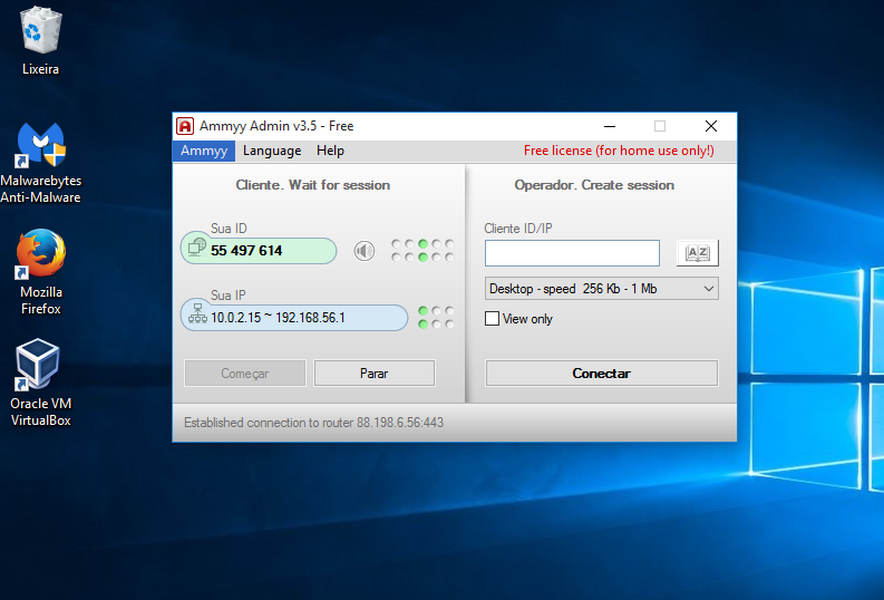The image size is (884, 600).
Task: Enable the View only checkbox
Action: click(492, 319)
